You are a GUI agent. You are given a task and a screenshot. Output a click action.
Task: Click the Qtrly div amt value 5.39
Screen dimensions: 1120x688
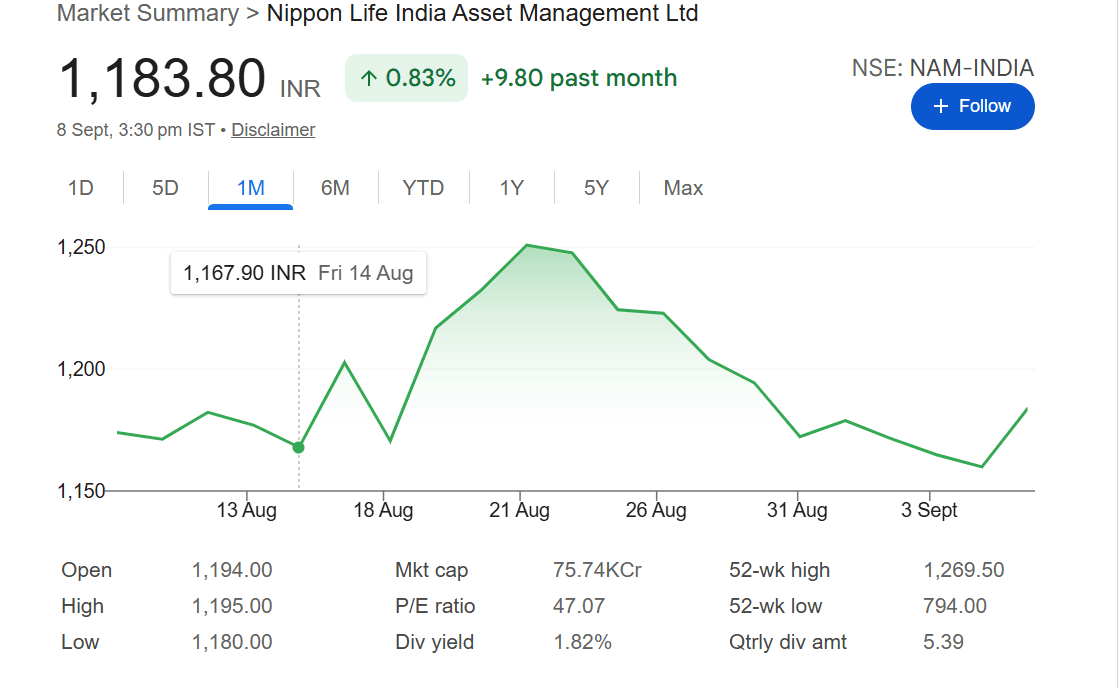point(943,642)
